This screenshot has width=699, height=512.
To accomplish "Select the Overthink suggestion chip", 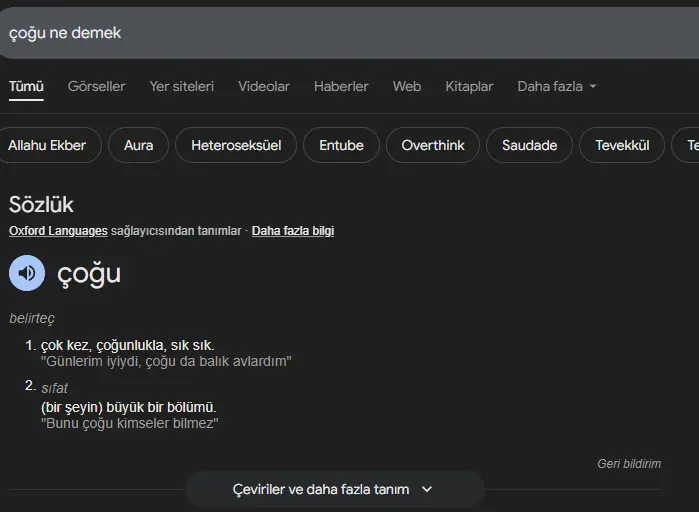I will coord(433,145).
